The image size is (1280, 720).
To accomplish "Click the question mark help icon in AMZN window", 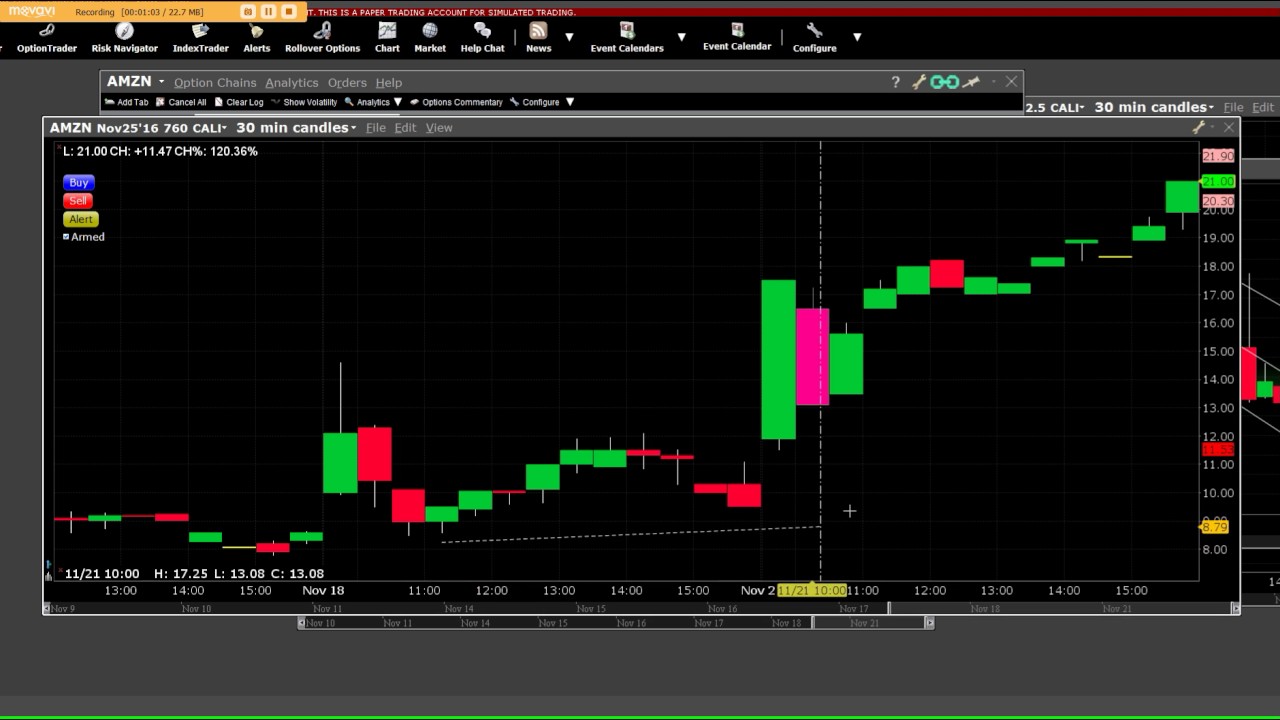I will 895,82.
